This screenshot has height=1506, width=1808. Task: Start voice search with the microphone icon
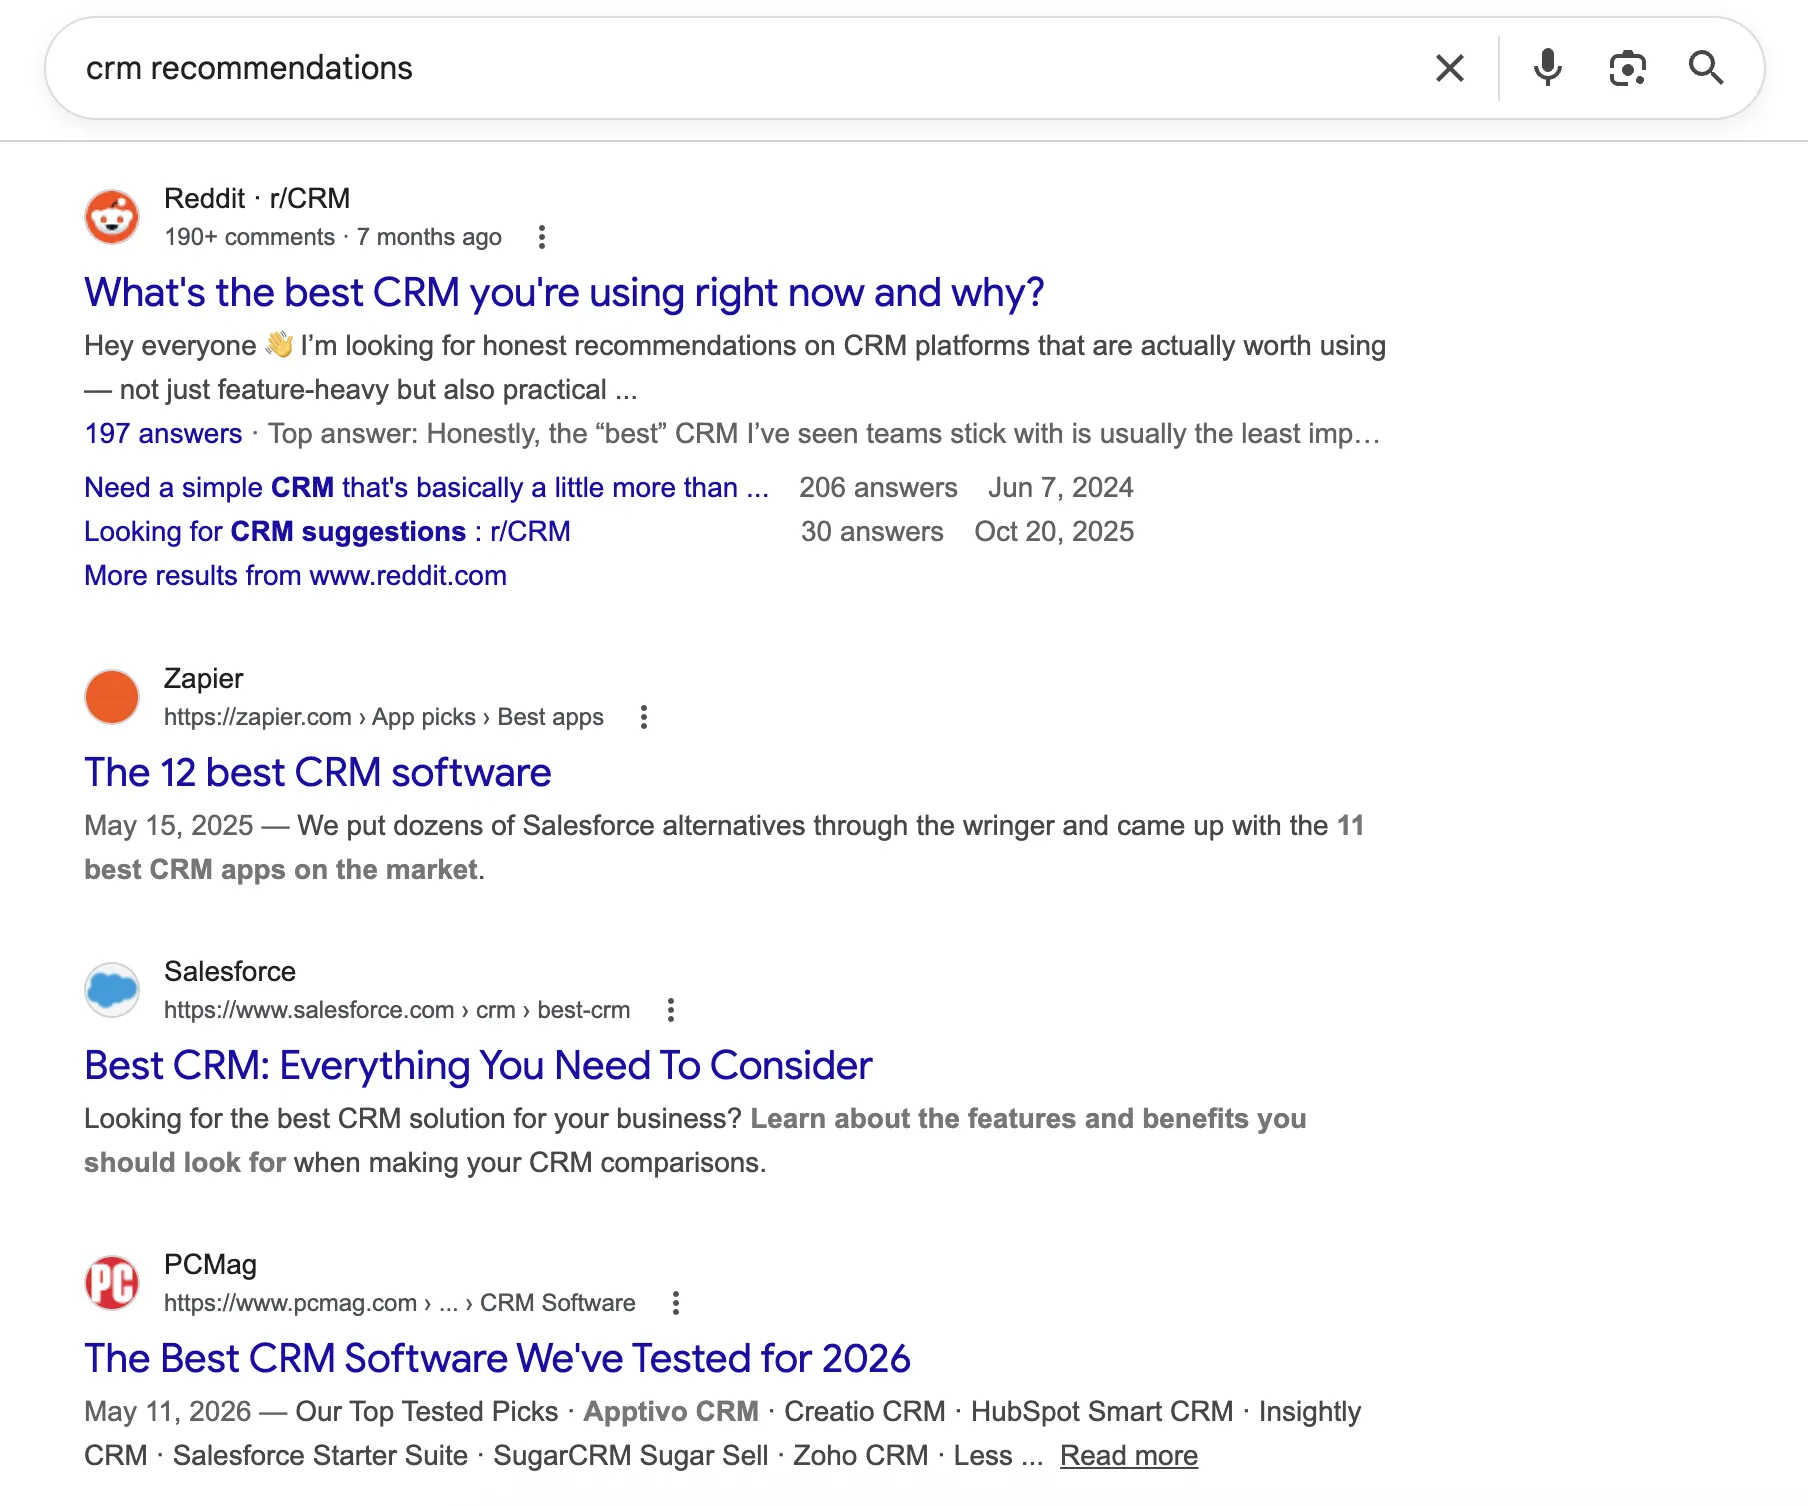1547,68
